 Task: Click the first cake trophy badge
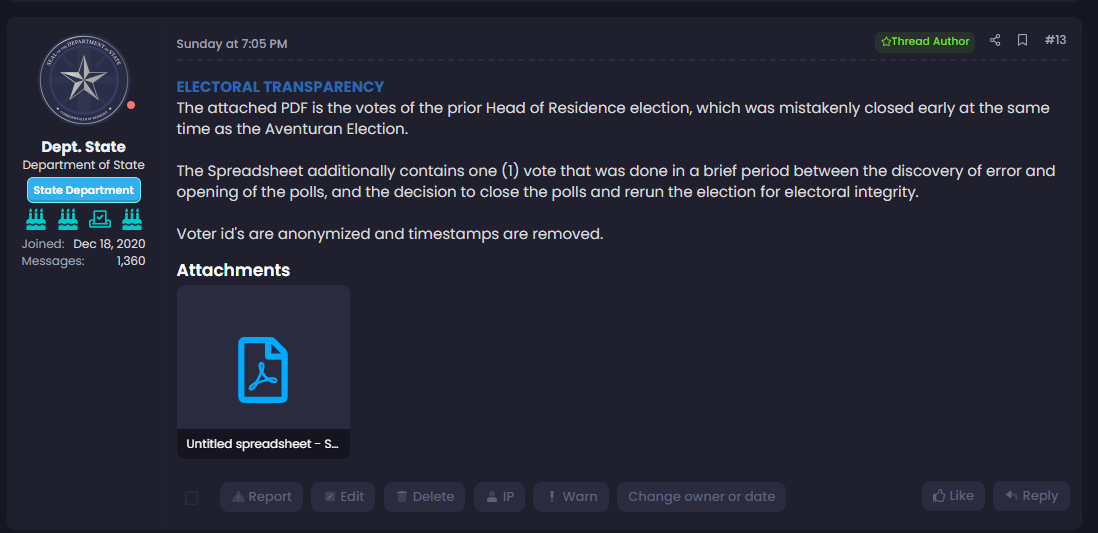pyautogui.click(x=36, y=219)
